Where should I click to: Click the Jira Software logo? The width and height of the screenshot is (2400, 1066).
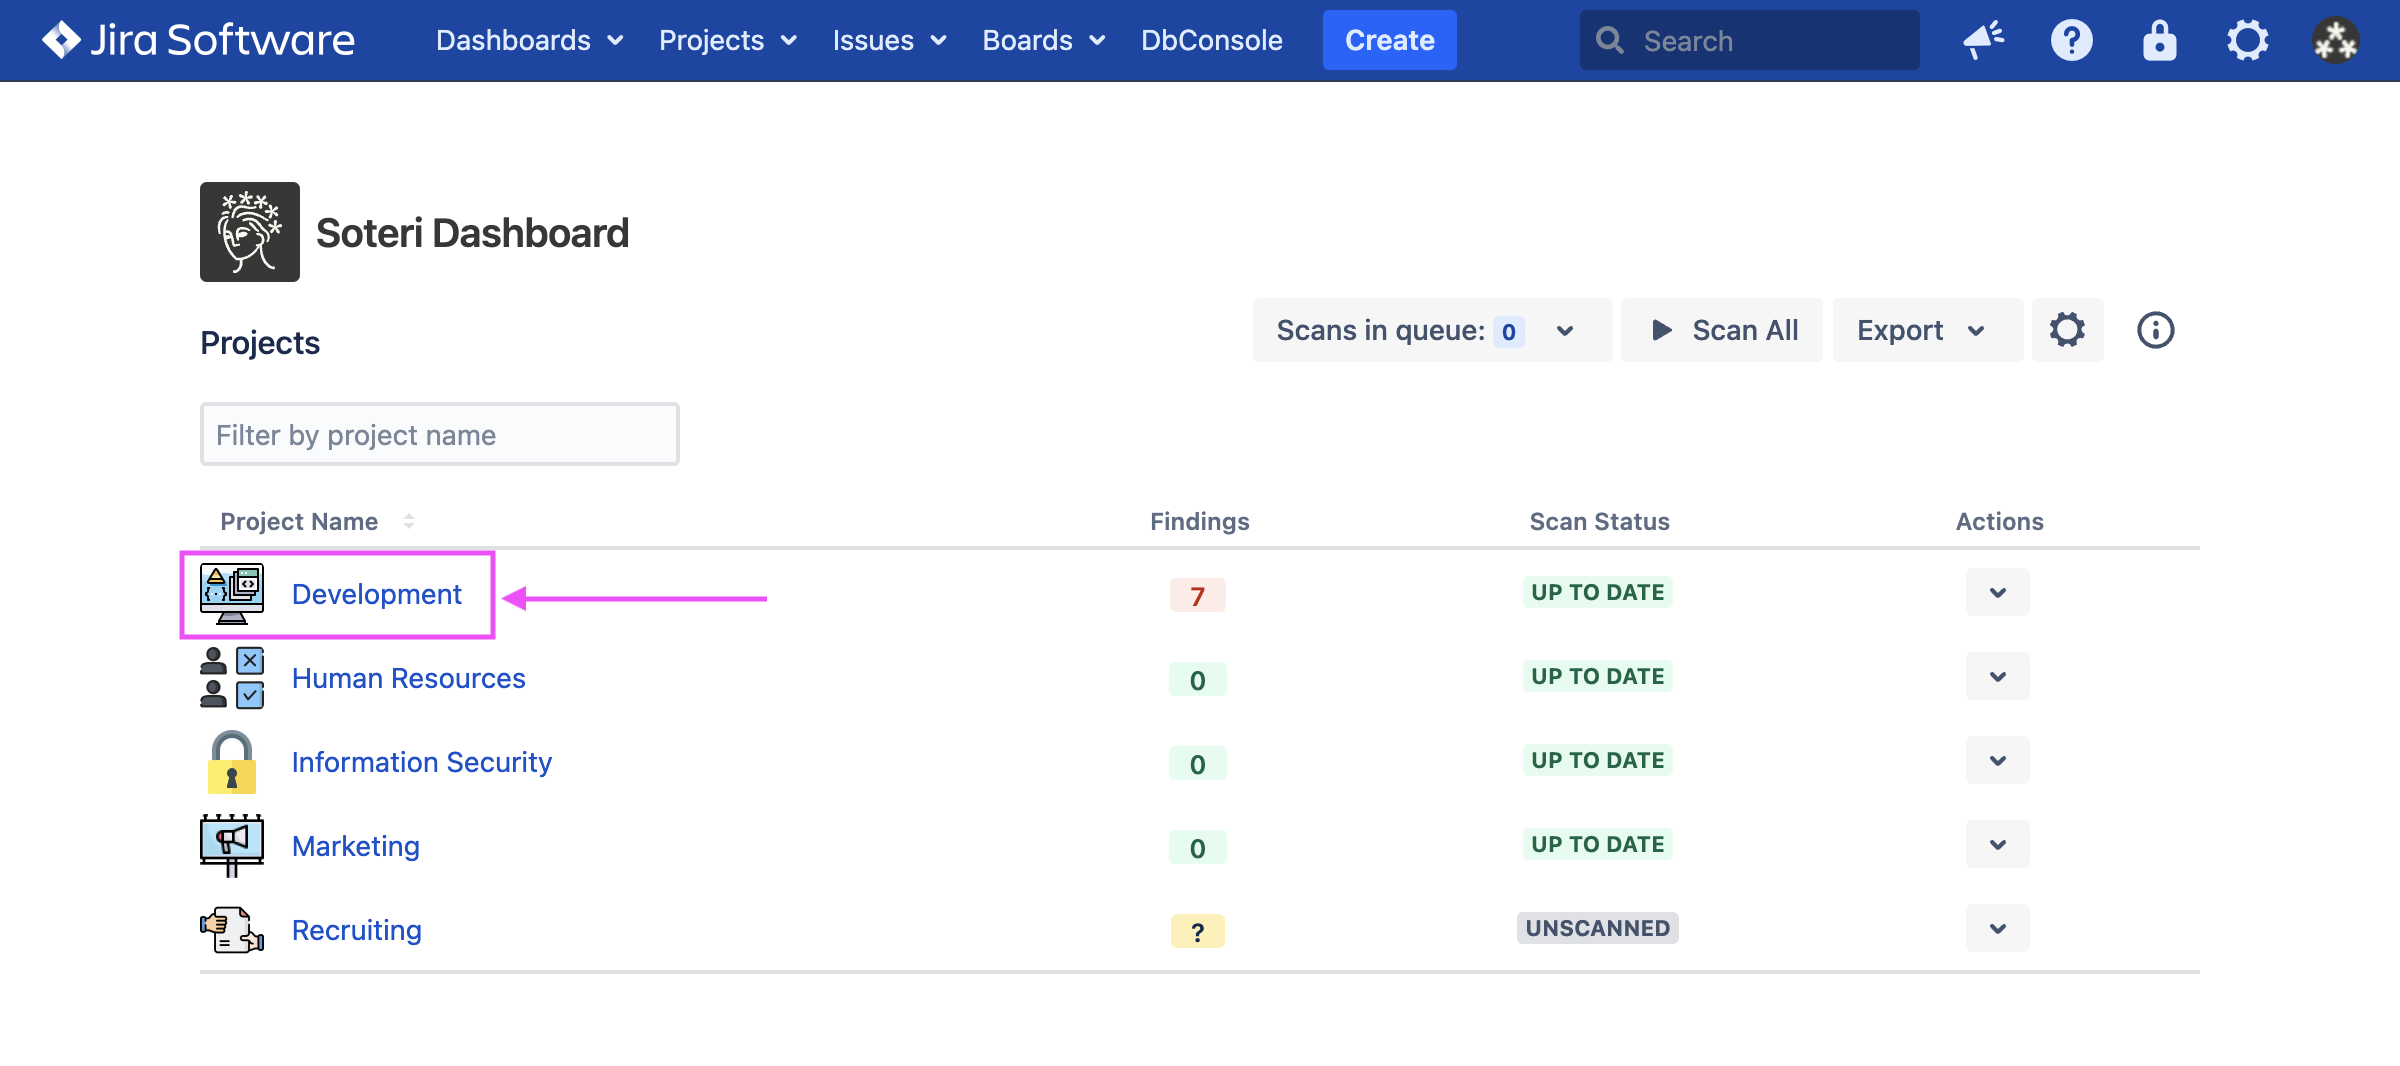pyautogui.click(x=198, y=40)
